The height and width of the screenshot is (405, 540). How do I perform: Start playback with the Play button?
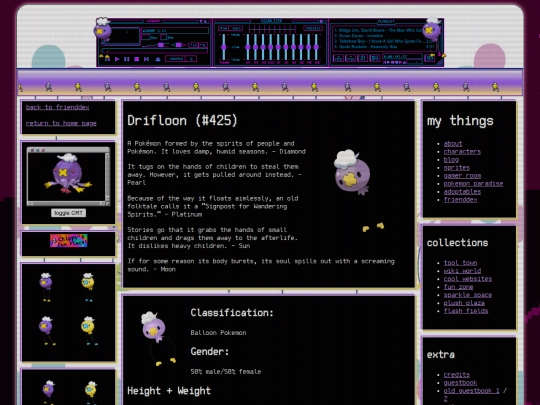[x=117, y=59]
